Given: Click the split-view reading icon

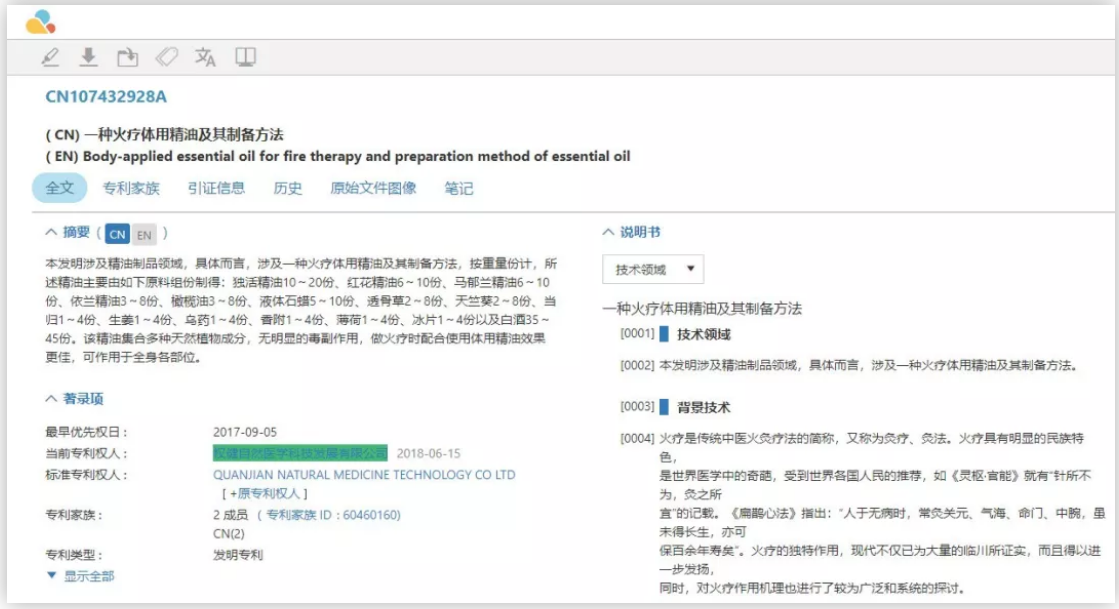Looking at the screenshot, I should pyautogui.click(x=245, y=58).
